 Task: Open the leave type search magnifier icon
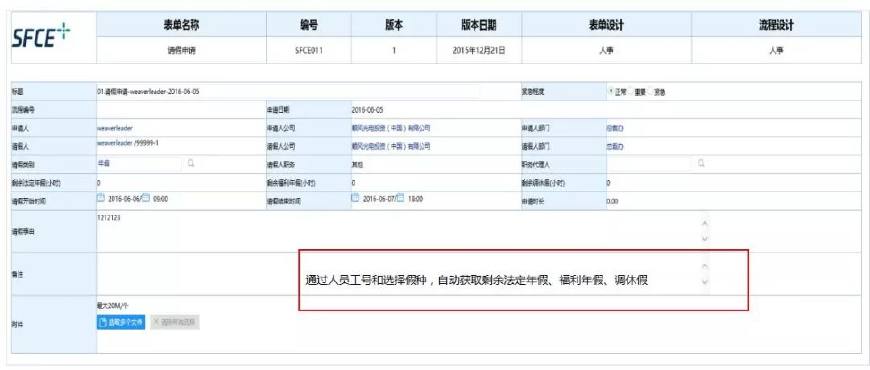coord(190,164)
